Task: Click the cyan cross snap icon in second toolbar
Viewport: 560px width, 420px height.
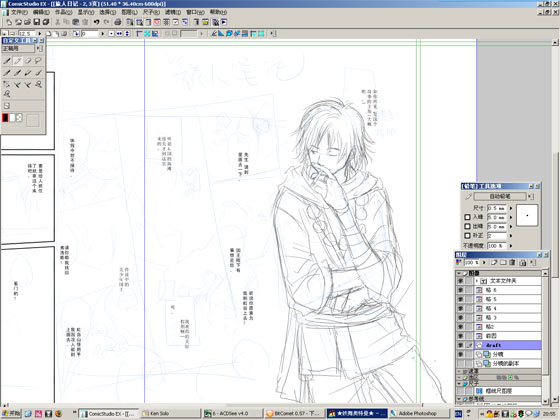Action: (x=147, y=34)
